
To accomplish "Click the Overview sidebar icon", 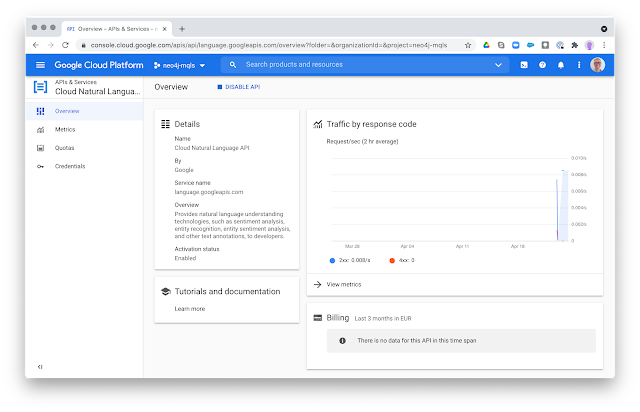I will point(40,111).
